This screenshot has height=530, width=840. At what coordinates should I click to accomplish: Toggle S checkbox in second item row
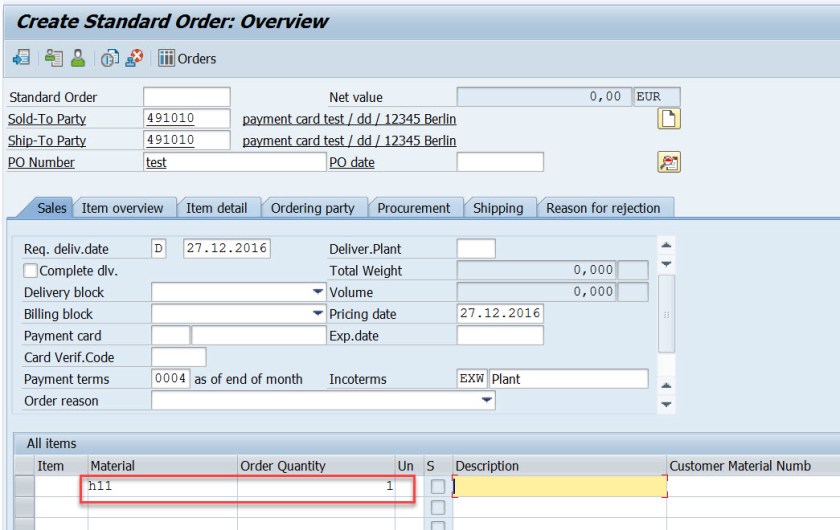(x=438, y=507)
